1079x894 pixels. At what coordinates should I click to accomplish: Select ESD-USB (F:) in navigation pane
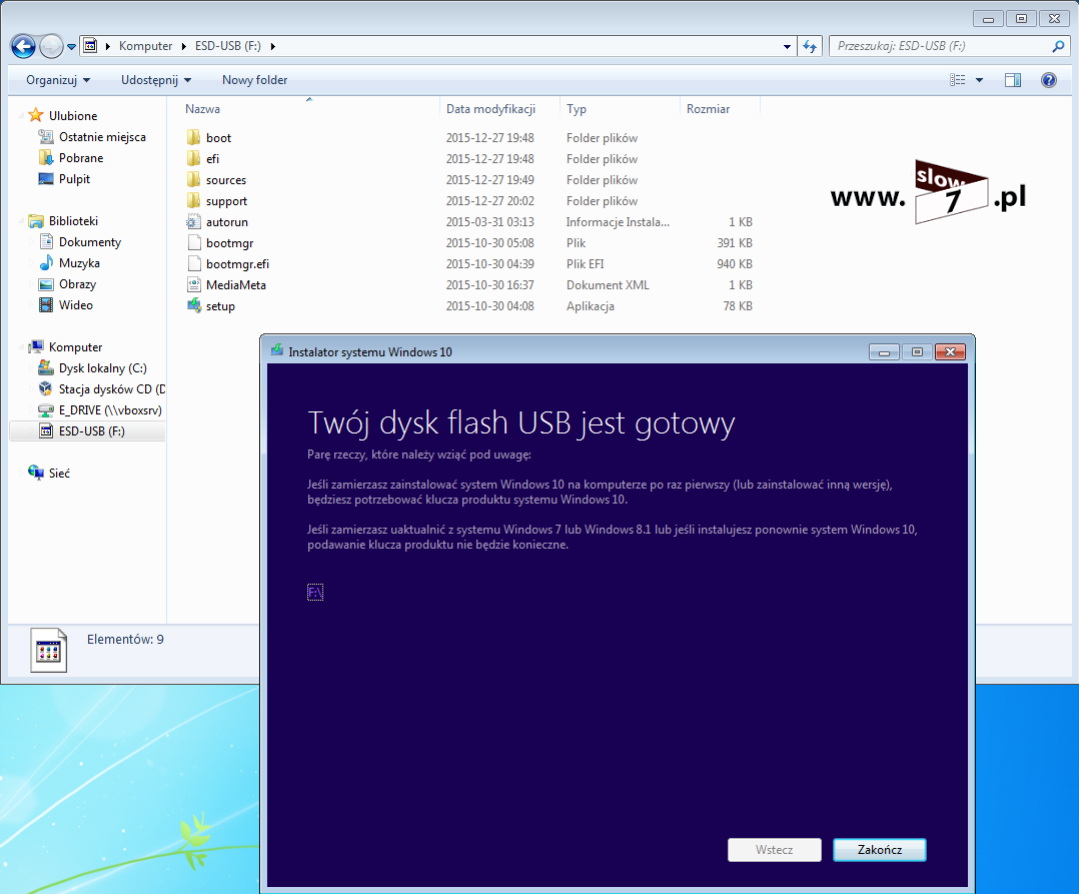tap(92, 432)
